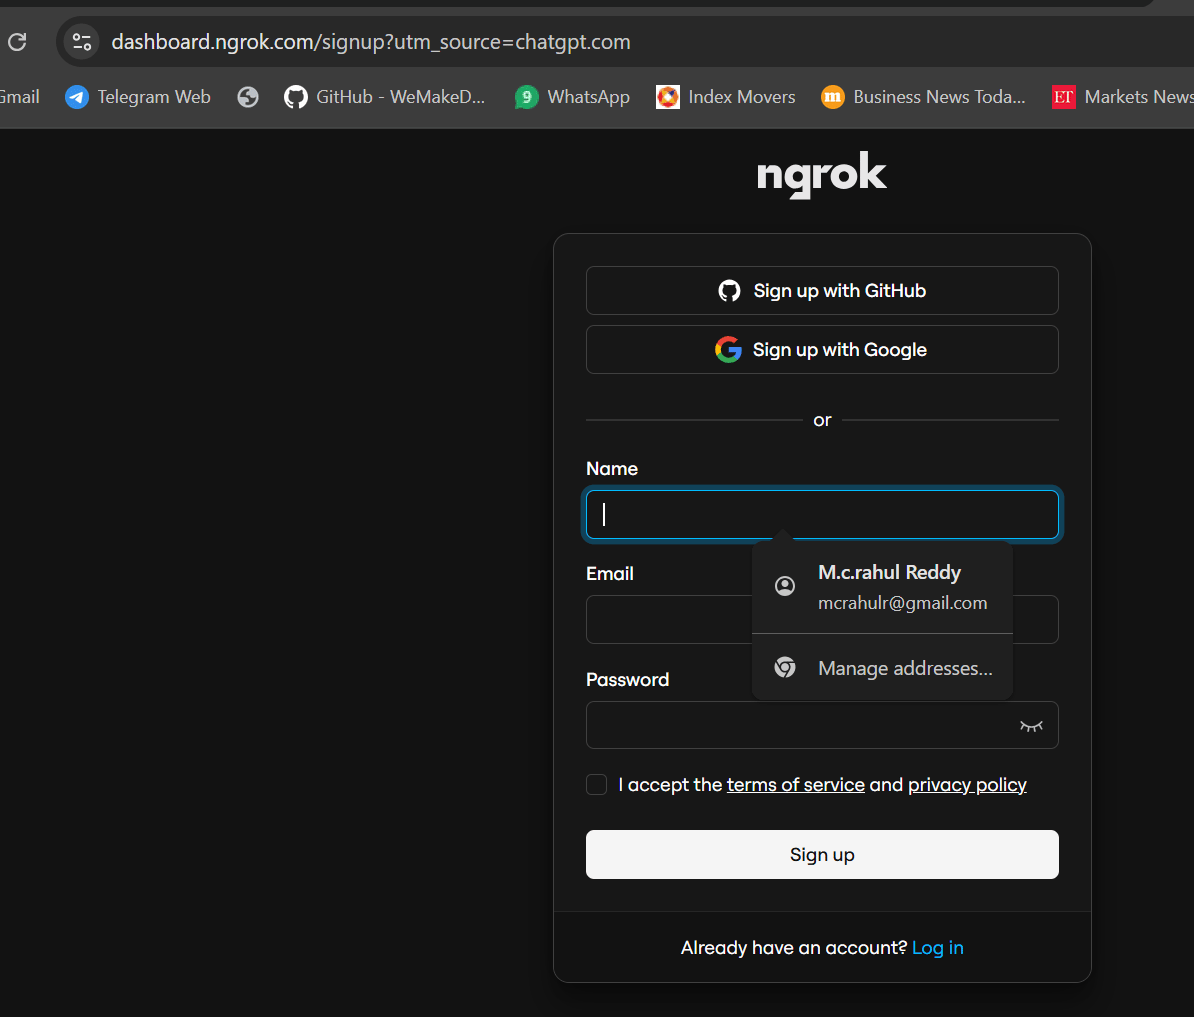Open the Telegram Web bookmark
Image resolution: width=1194 pixels, height=1017 pixels.
(x=138, y=97)
